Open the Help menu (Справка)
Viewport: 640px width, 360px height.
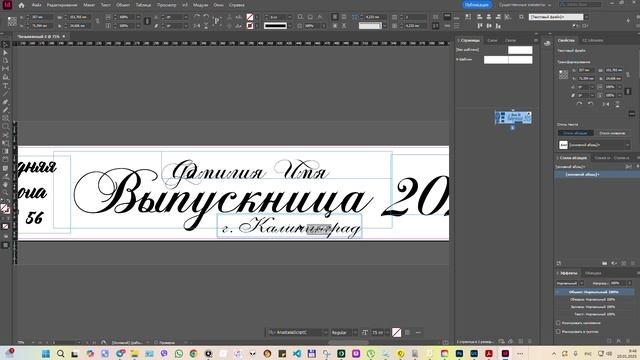(237, 5)
